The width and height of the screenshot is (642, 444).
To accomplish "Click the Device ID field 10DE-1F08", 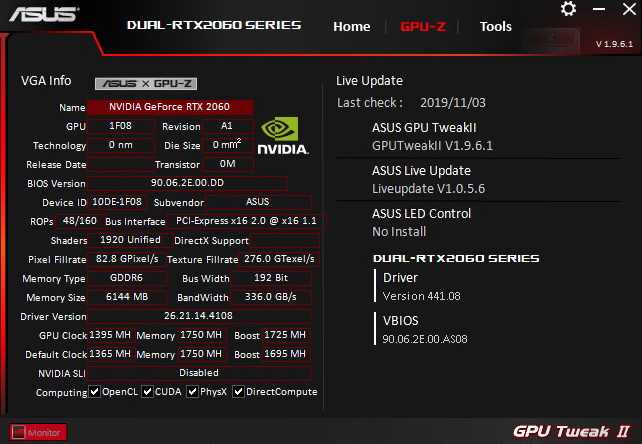I will (117, 202).
